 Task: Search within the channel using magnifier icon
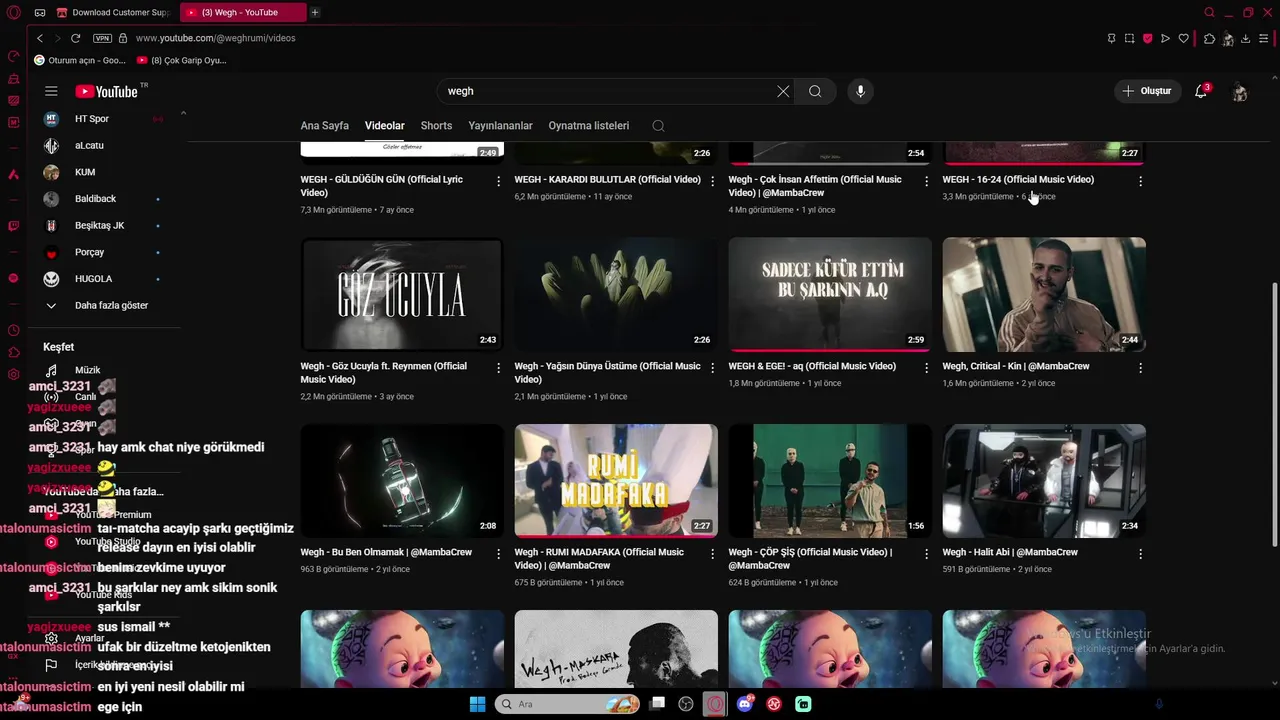pos(658,126)
